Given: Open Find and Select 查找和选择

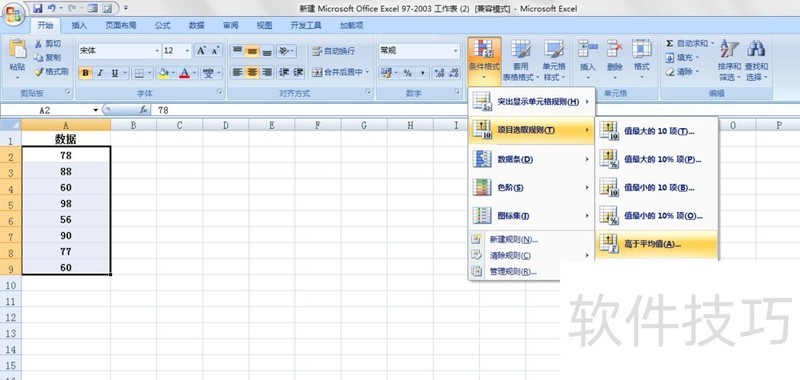Looking at the screenshot, I should point(756,60).
